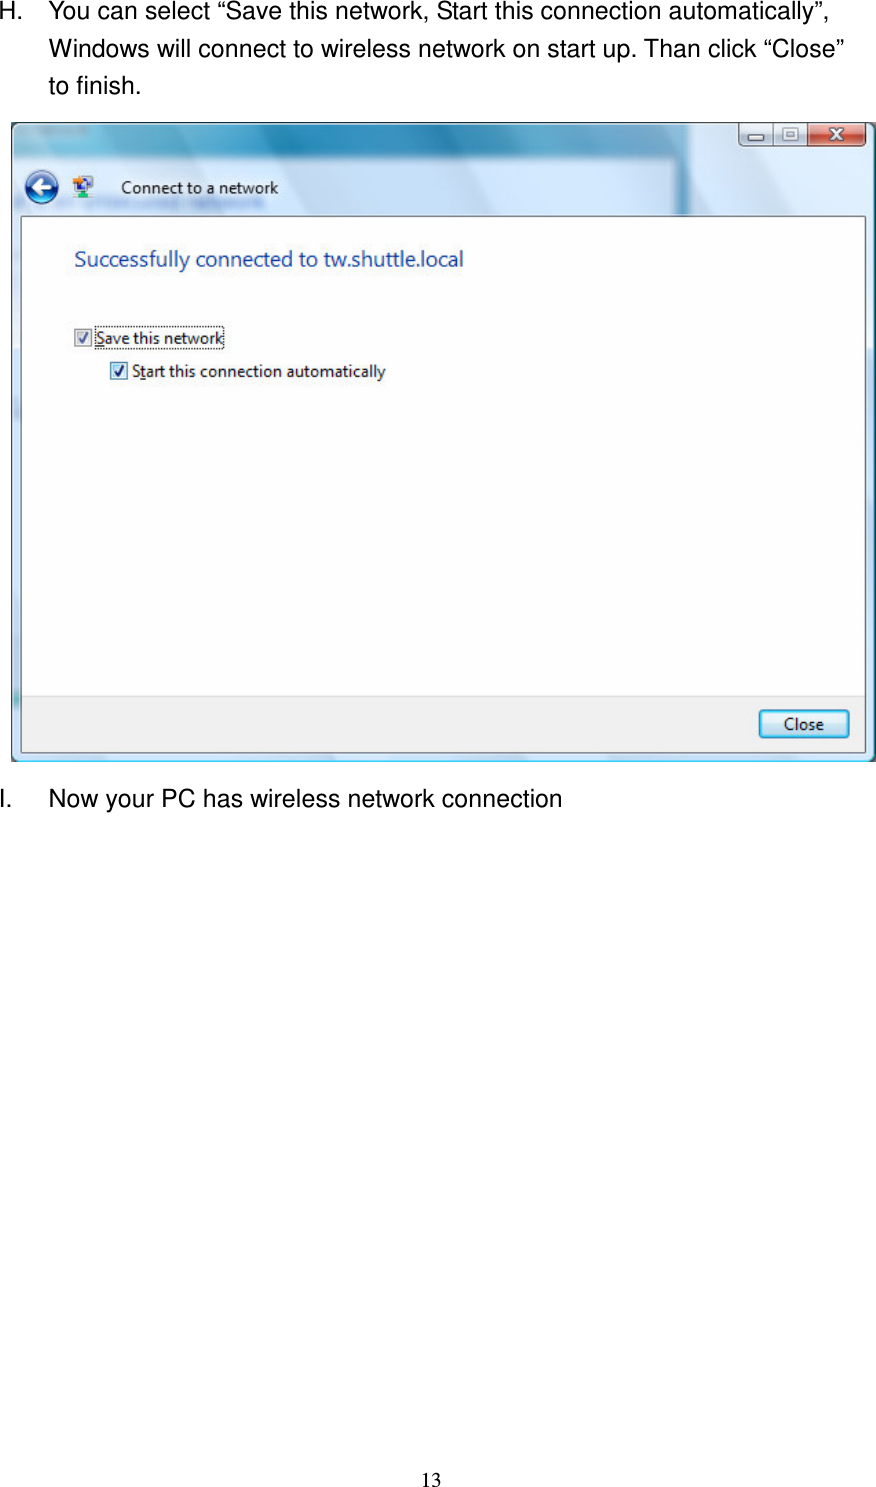Click the checkmark in Start connection automatically box
Image resolution: width=876 pixels, height=1487 pixels.
click(117, 371)
